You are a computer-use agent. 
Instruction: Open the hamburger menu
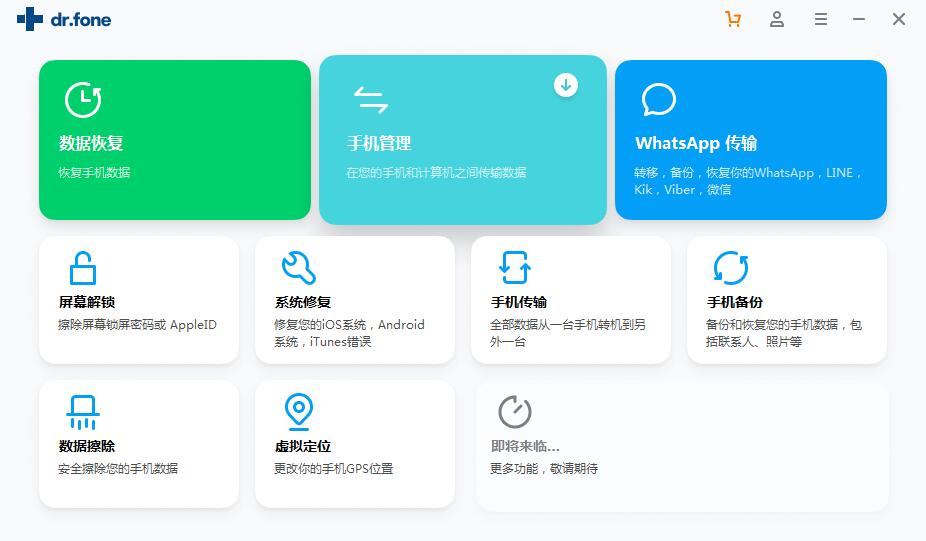tap(821, 19)
